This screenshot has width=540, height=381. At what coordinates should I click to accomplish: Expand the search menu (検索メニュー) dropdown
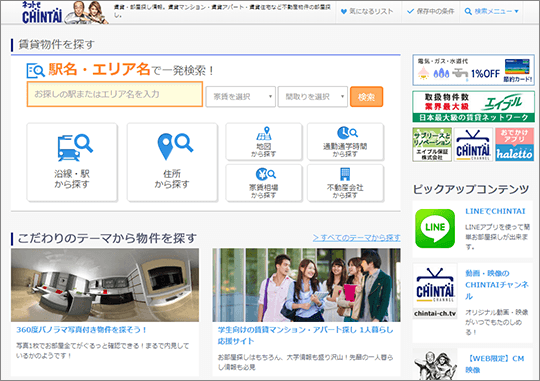492,11
